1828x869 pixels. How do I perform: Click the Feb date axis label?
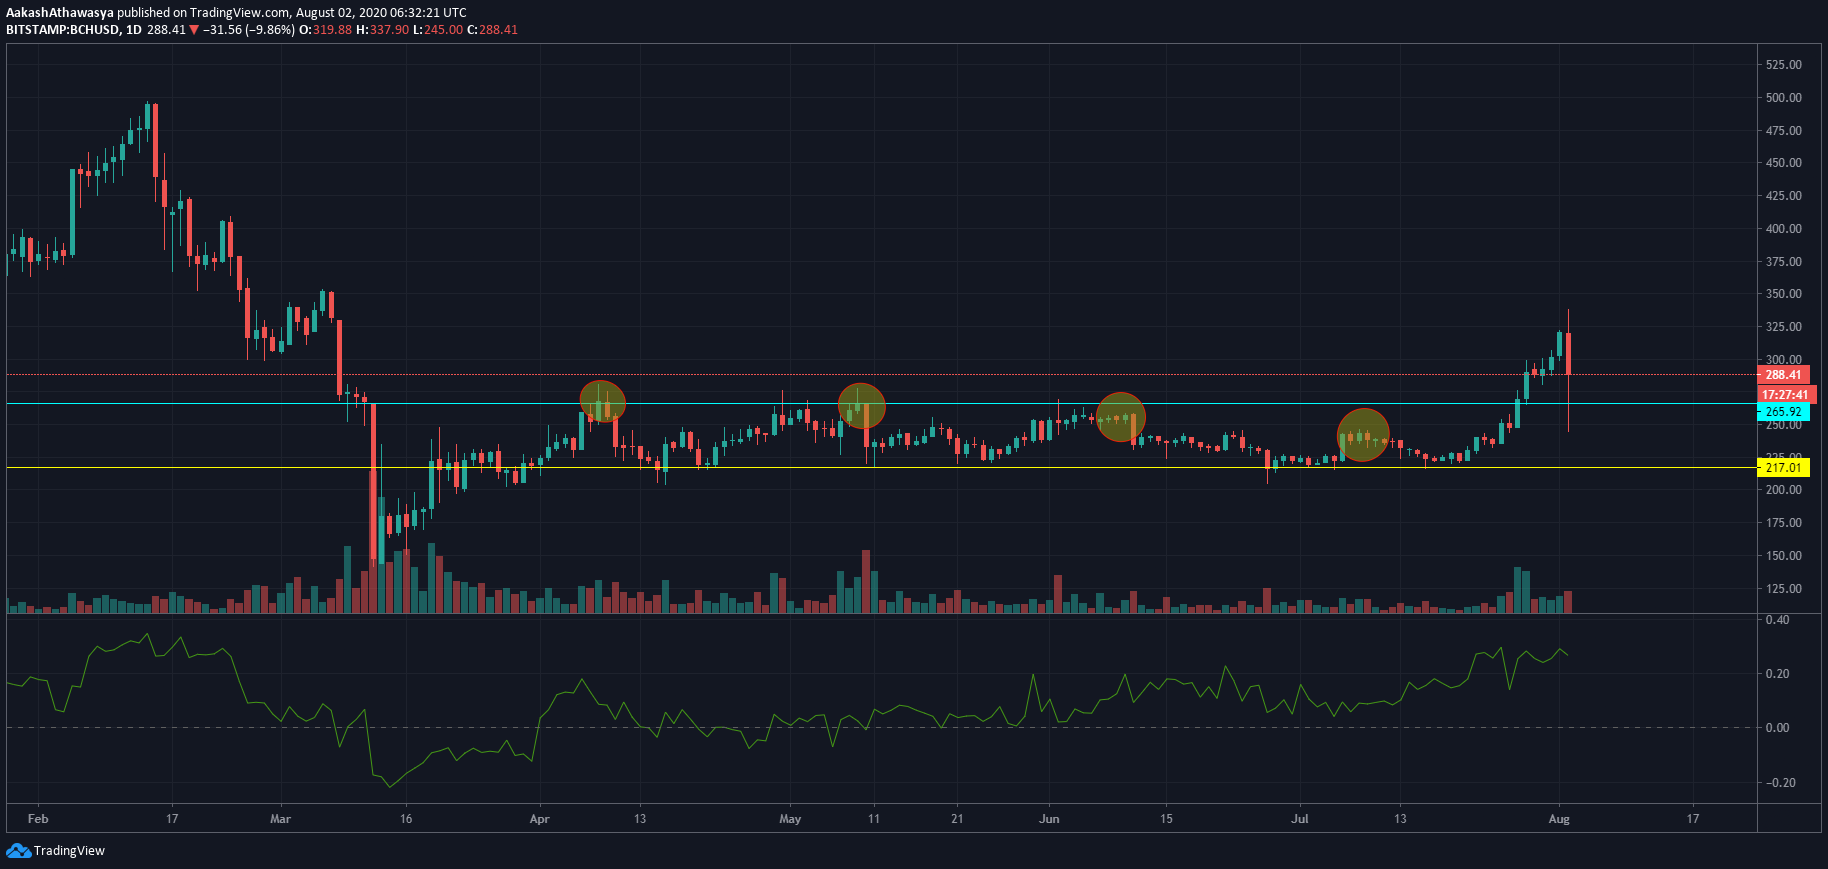[38, 819]
